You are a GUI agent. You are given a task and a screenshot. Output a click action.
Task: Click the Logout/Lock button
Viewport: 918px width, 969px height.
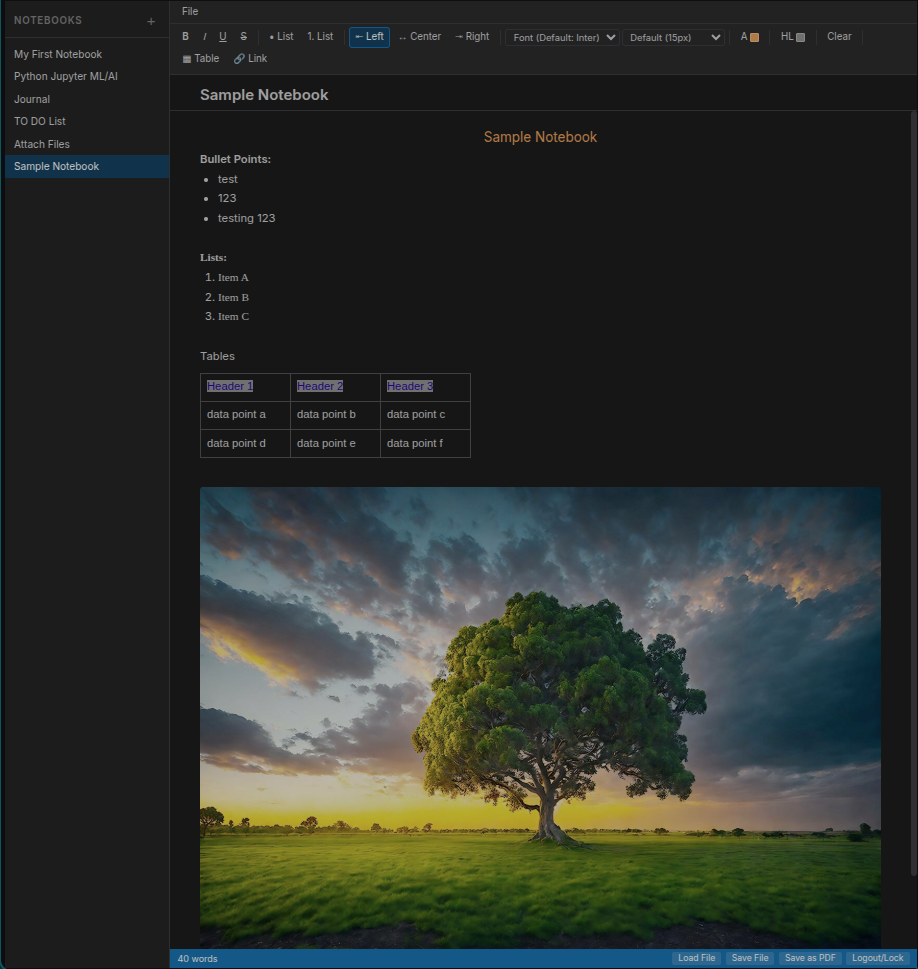point(877,958)
